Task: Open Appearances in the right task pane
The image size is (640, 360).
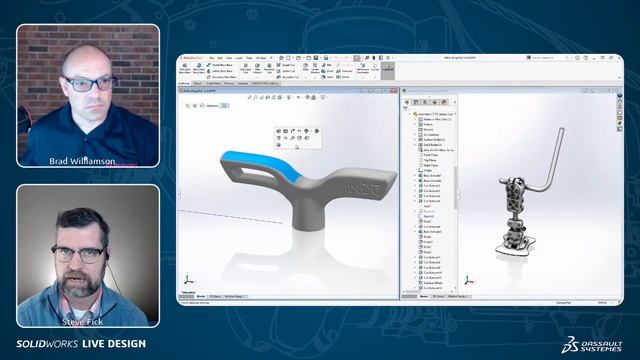Action: (x=620, y=123)
